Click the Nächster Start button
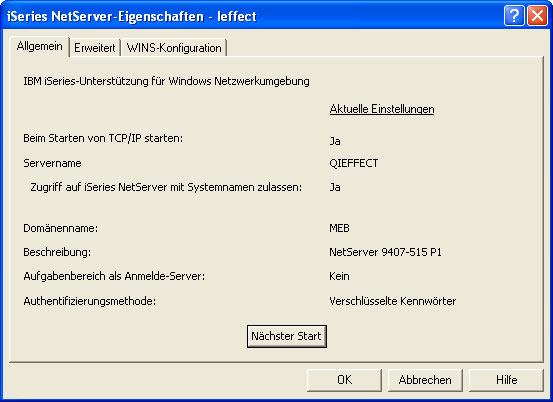 click(287, 336)
